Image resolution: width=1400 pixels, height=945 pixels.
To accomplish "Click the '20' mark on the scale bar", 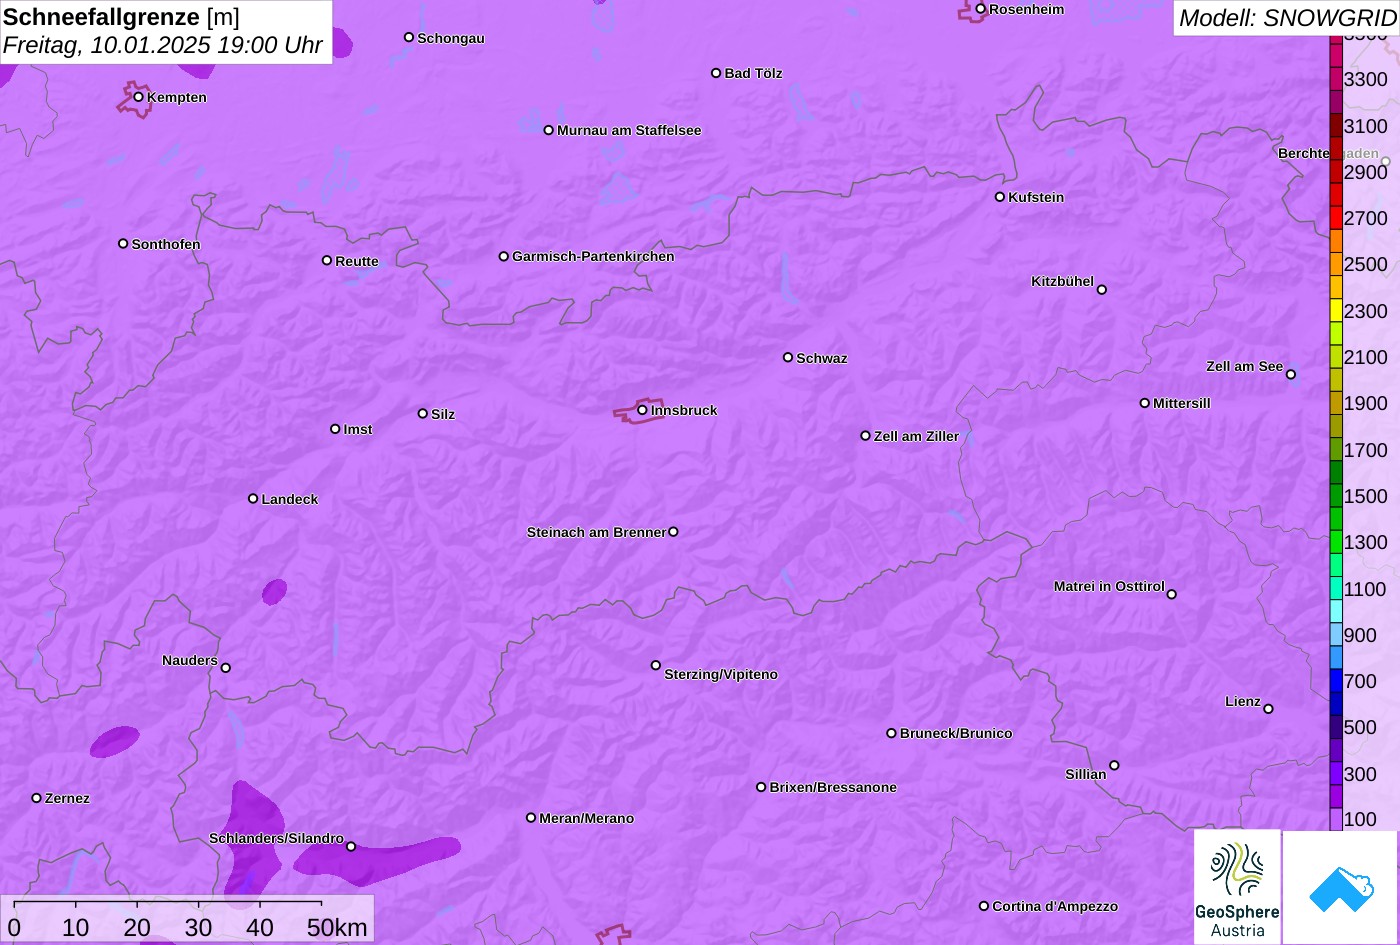I will click(137, 927).
